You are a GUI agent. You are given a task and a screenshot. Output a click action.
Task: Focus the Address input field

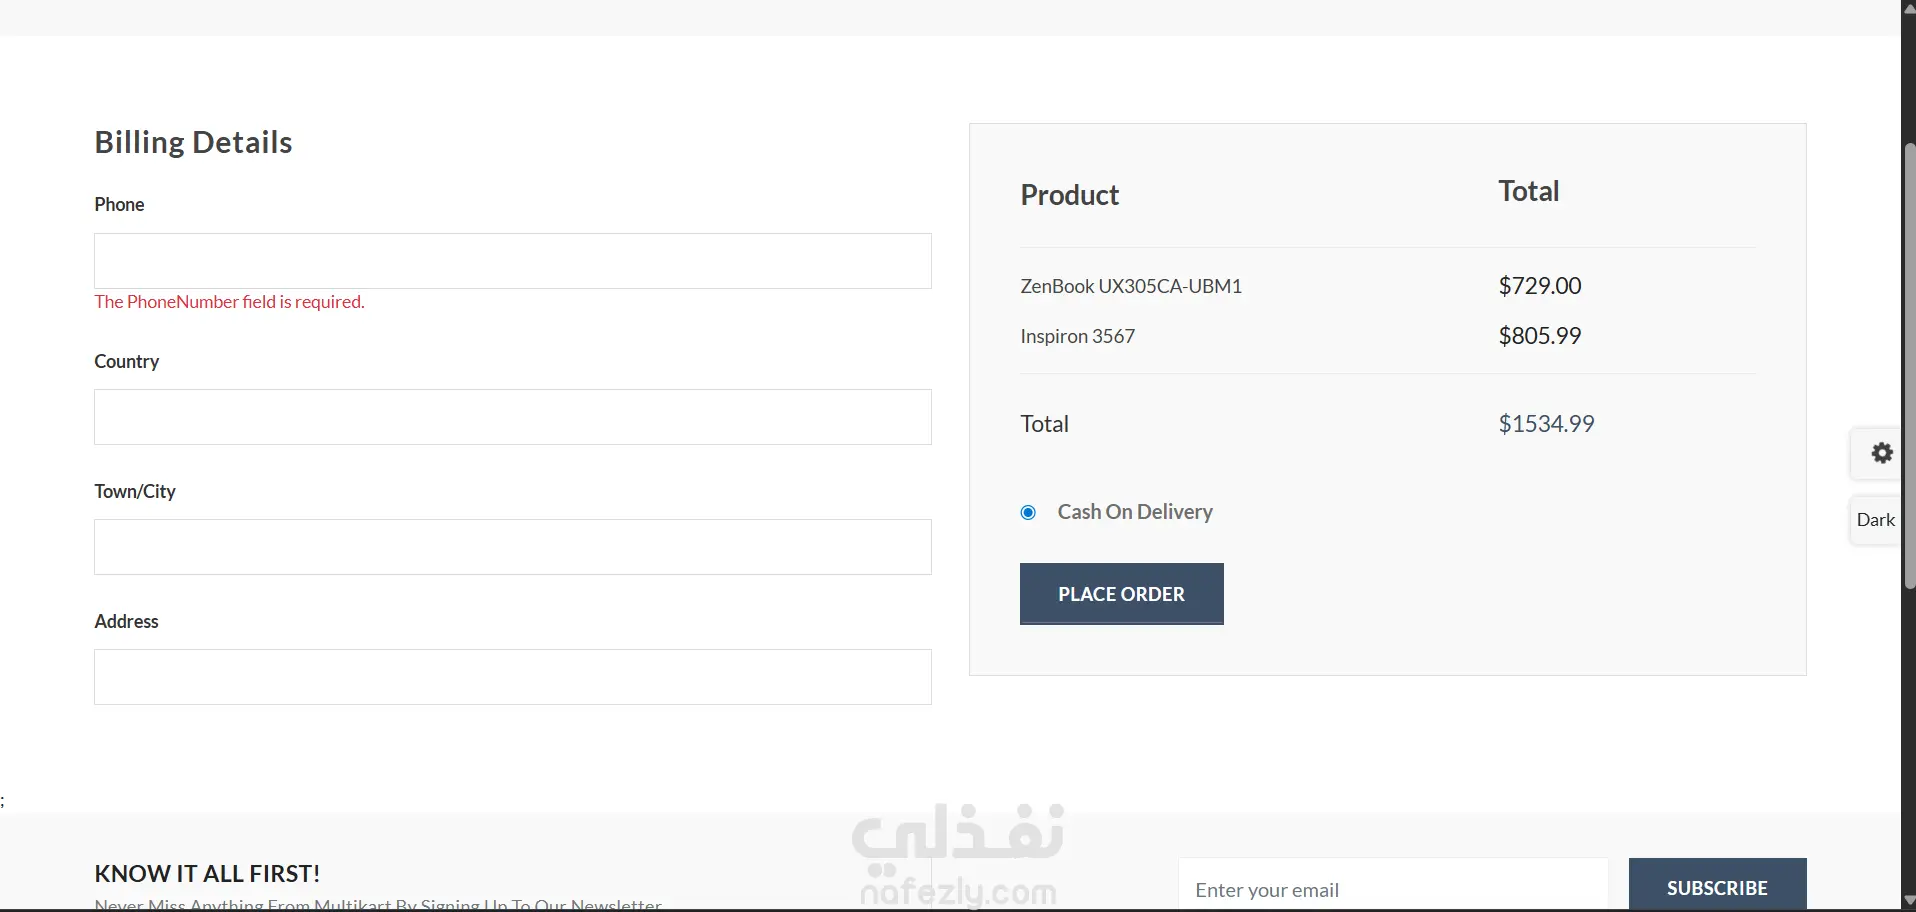click(512, 677)
